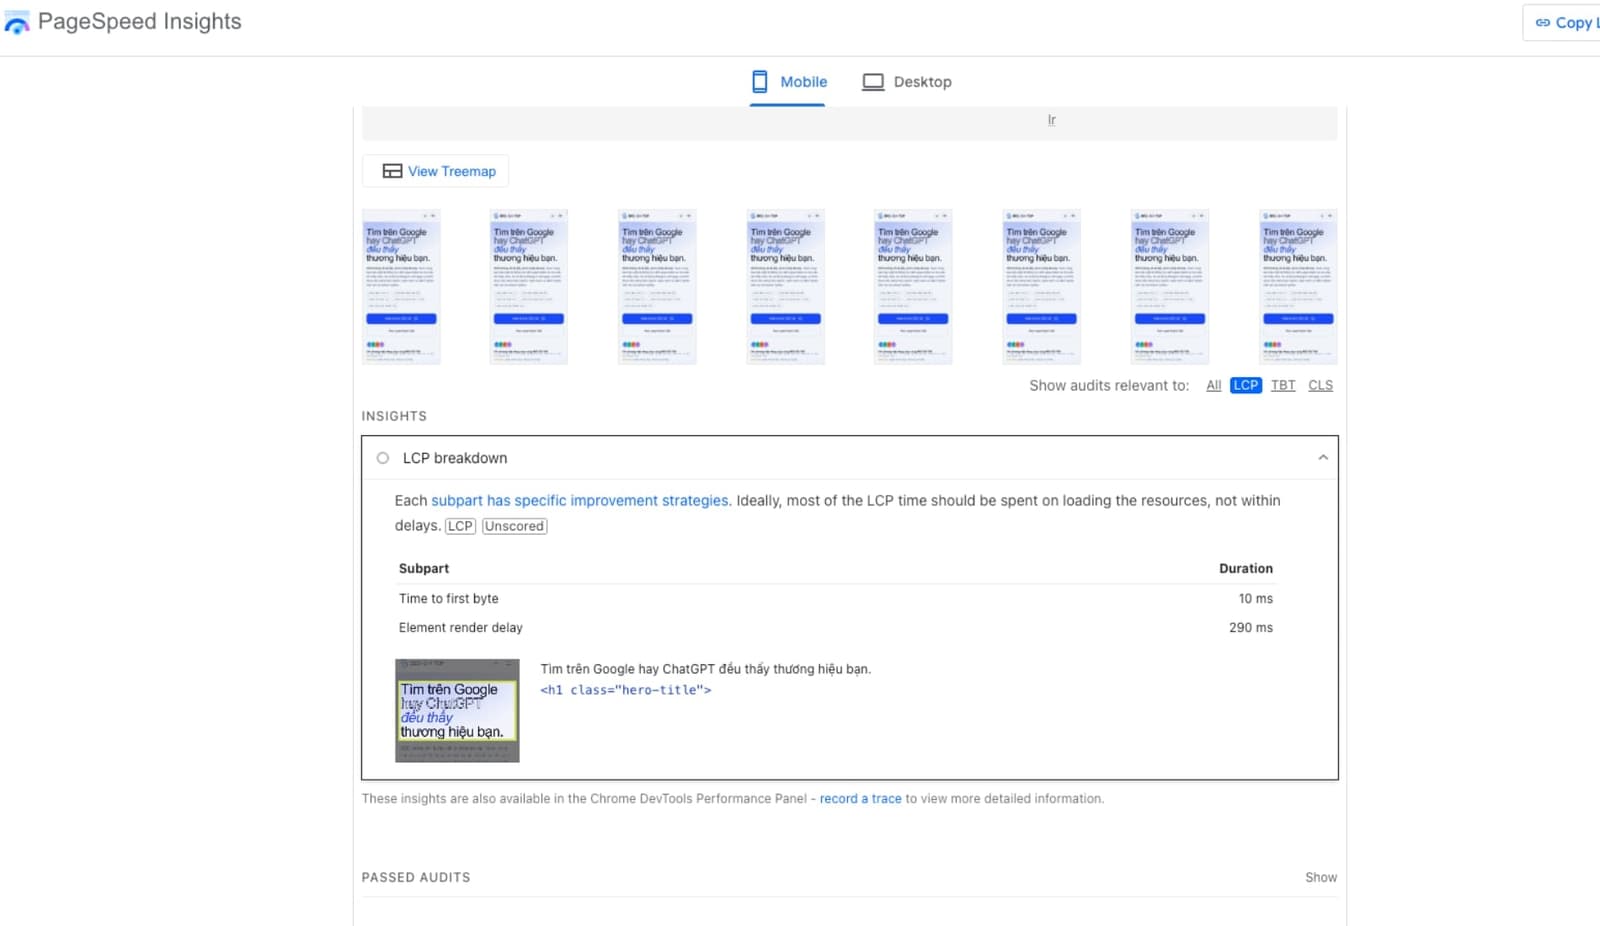1600x926 pixels.
Task: Show audits relevant to All
Action: click(1213, 385)
